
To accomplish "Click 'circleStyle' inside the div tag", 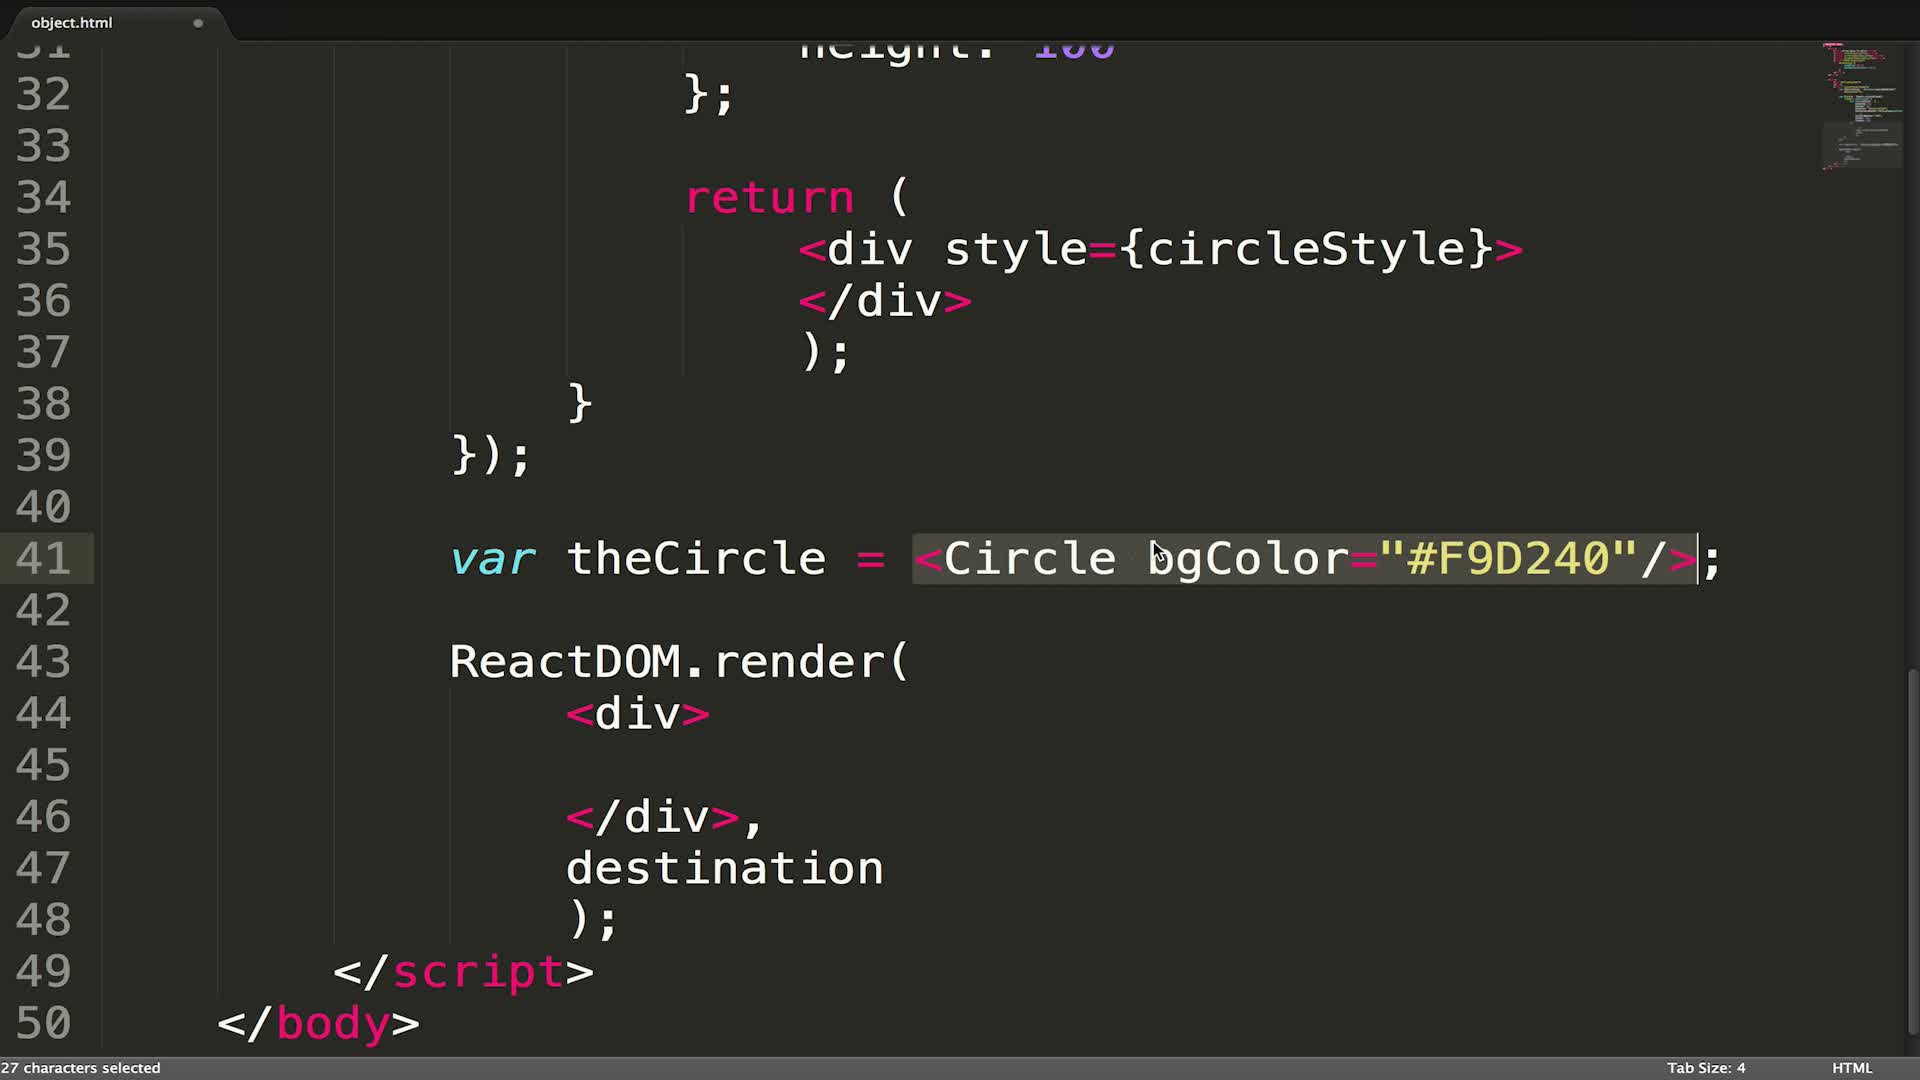I will [1305, 249].
